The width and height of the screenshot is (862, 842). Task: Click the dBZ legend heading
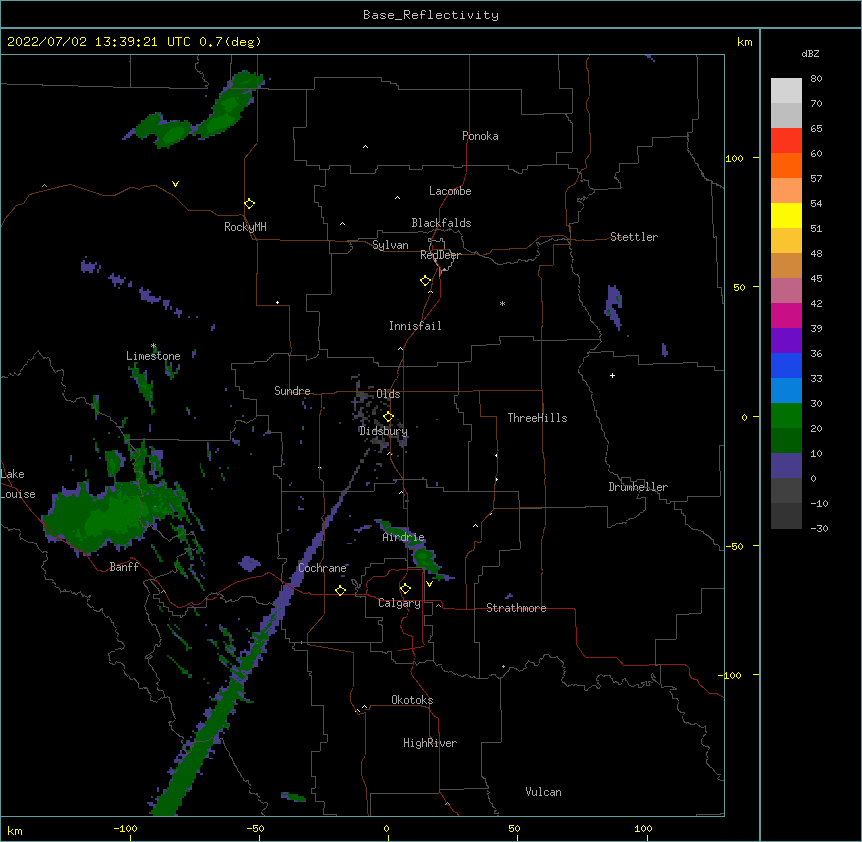click(x=810, y=53)
